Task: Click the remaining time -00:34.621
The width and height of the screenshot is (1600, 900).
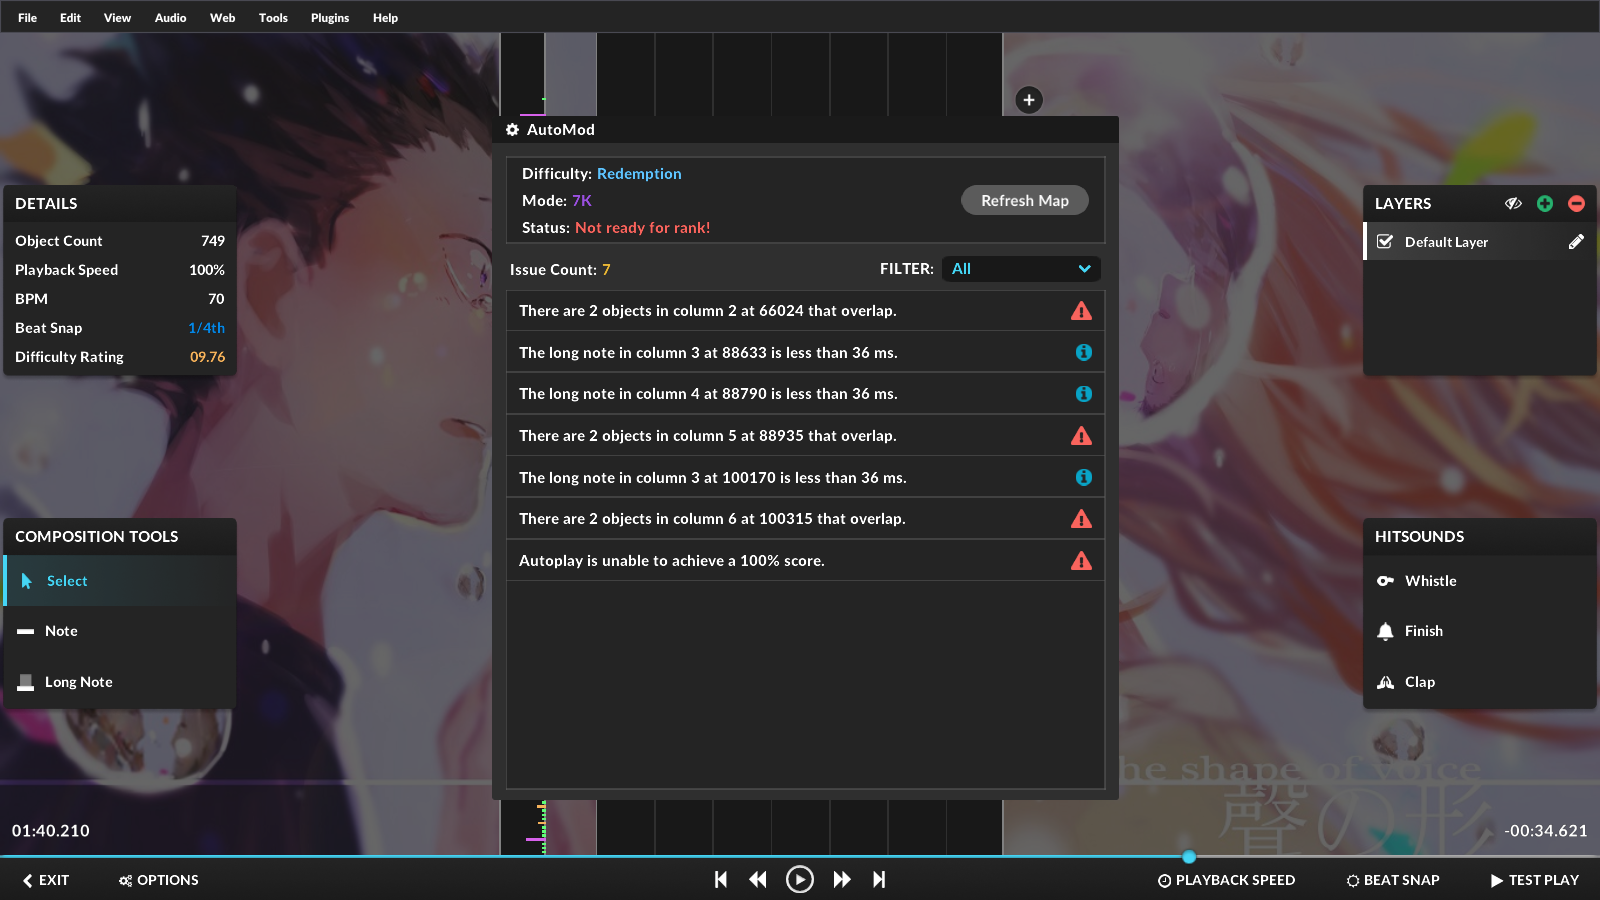Action: click(1545, 831)
